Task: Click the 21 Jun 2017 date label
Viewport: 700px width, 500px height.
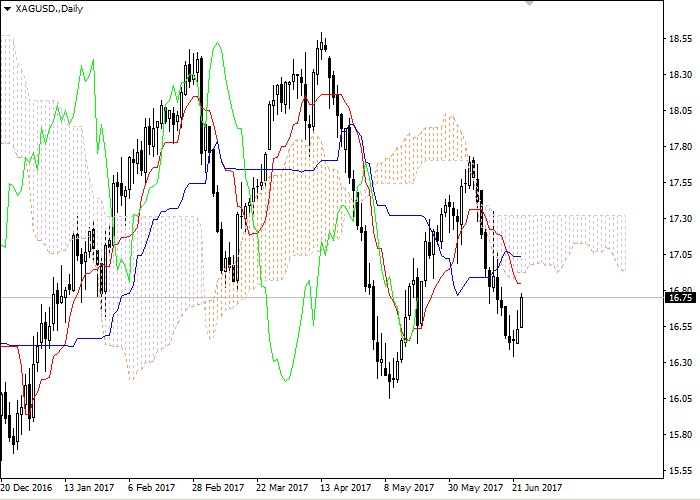Action: click(x=537, y=488)
